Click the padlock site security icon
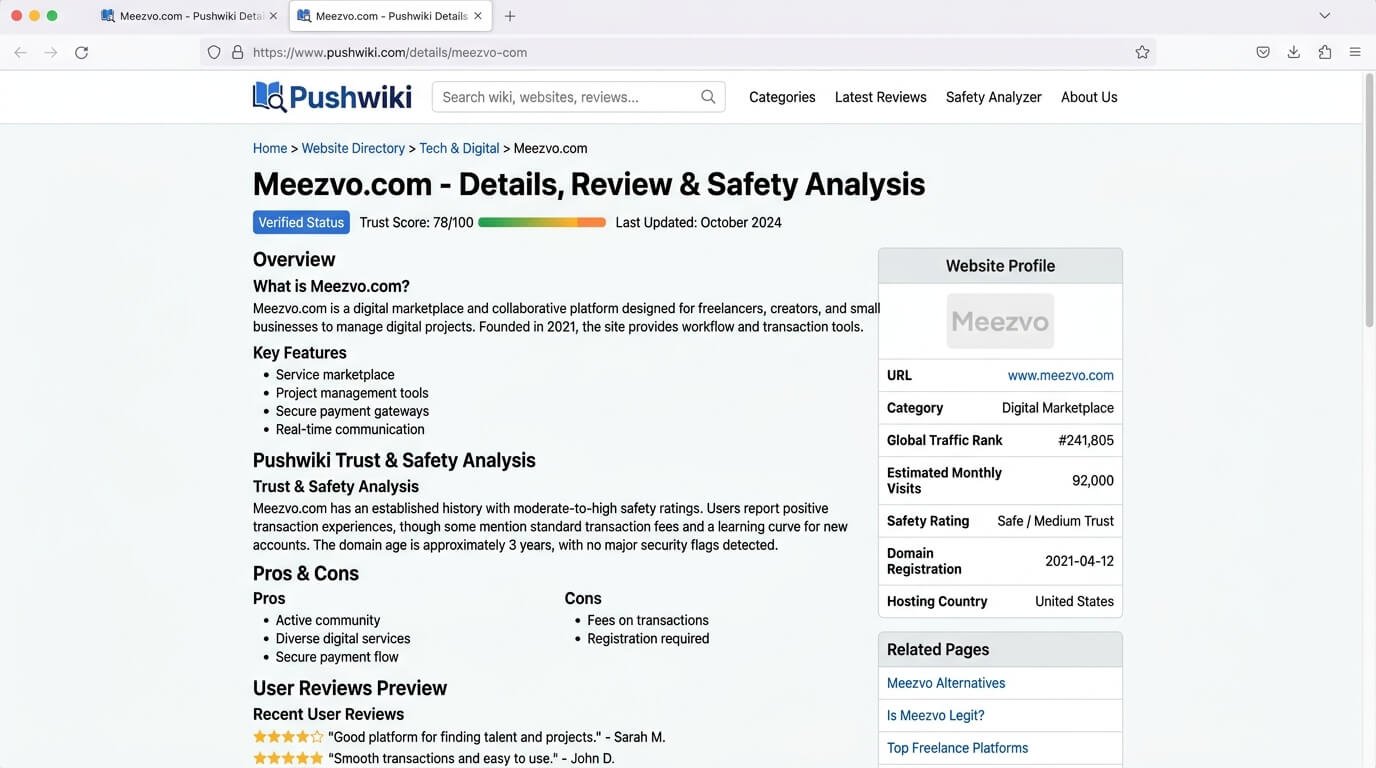The image size is (1376, 768). tap(237, 52)
